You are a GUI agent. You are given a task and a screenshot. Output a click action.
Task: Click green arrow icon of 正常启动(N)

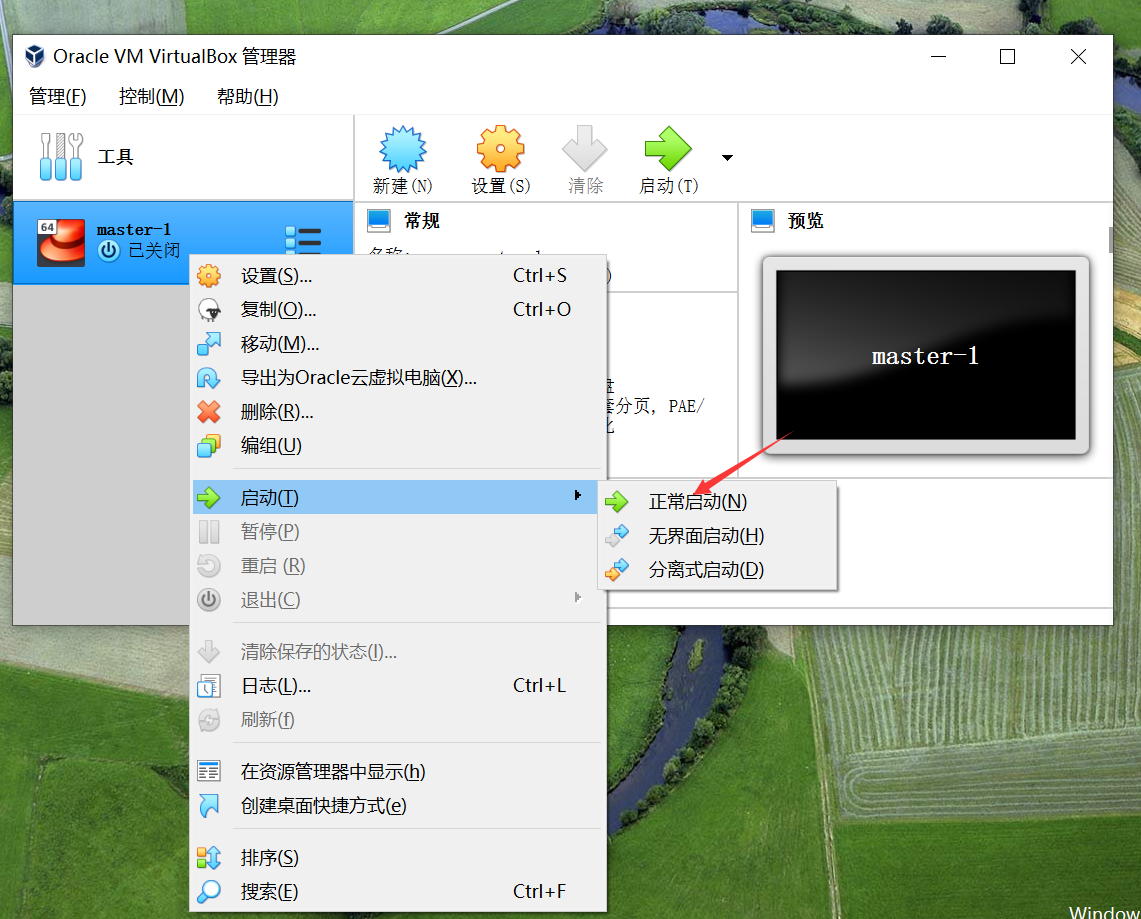(616, 501)
